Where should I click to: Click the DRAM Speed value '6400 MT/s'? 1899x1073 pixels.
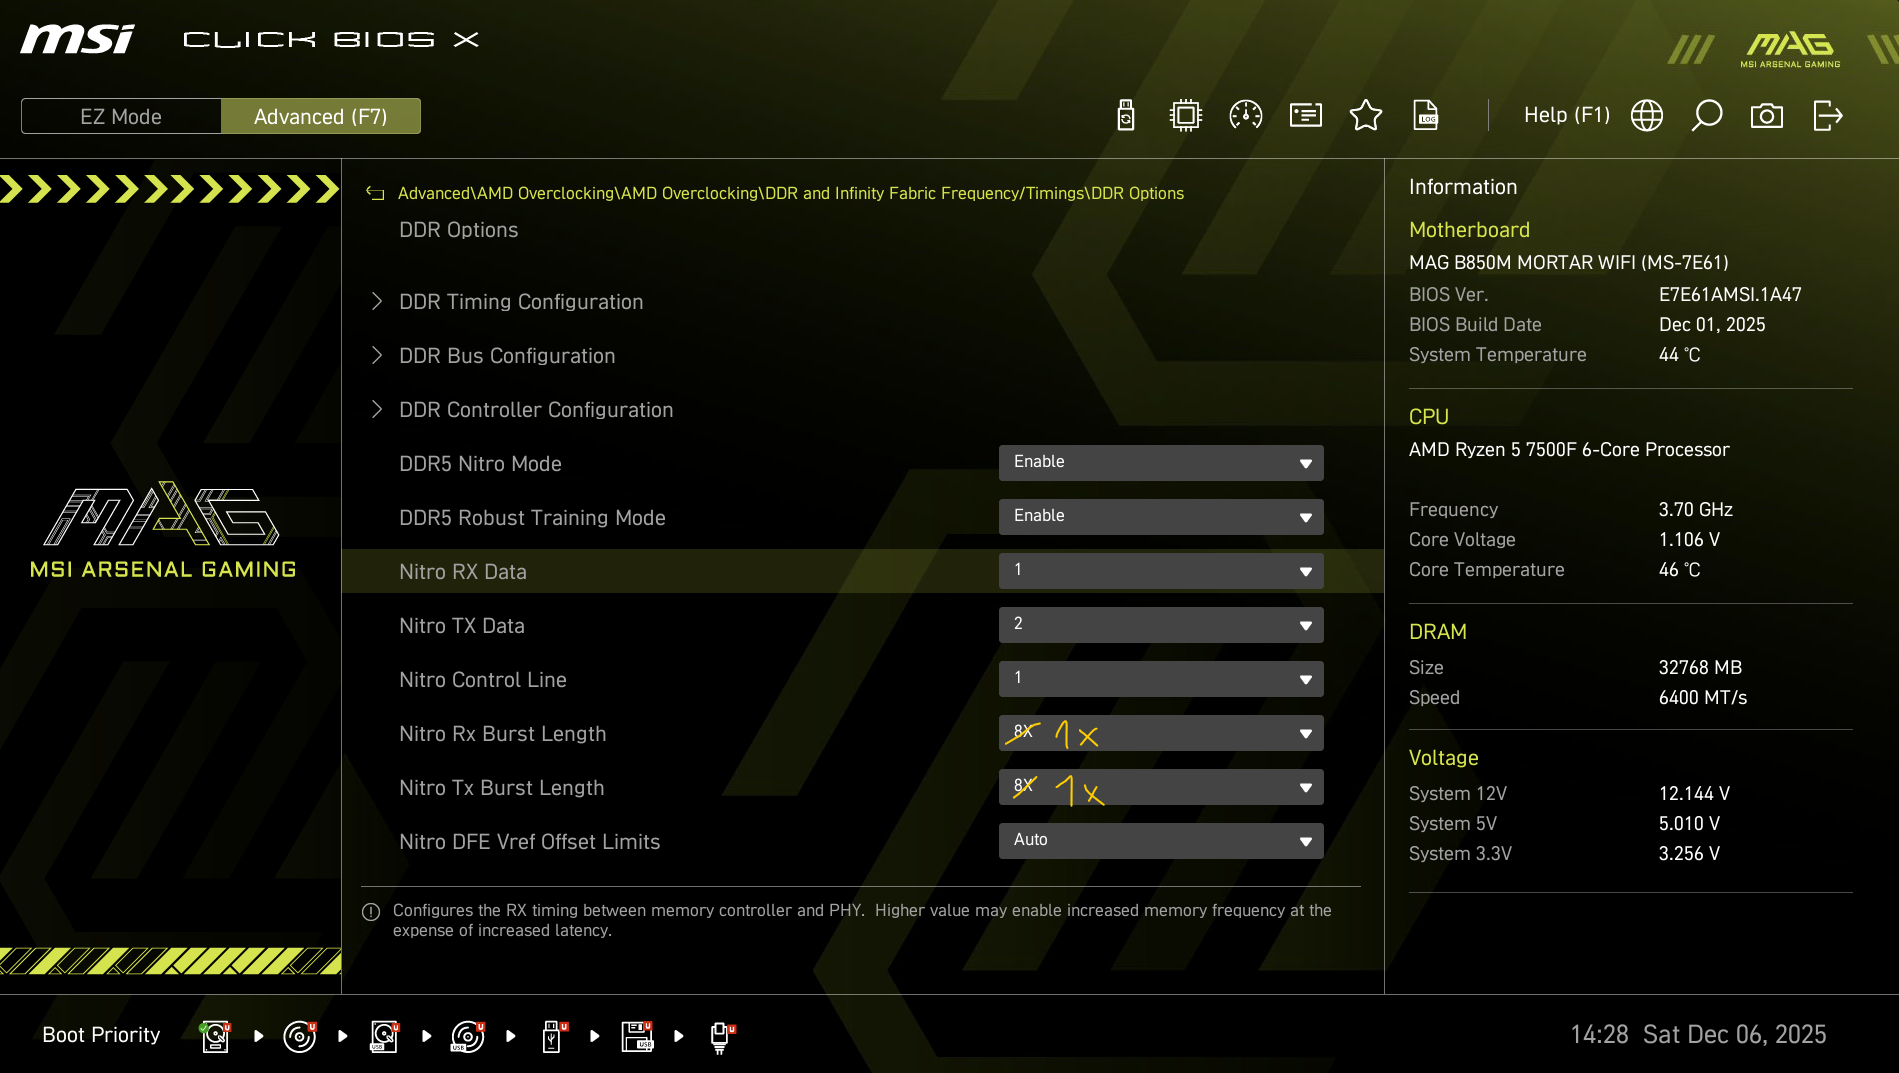pyautogui.click(x=1703, y=698)
